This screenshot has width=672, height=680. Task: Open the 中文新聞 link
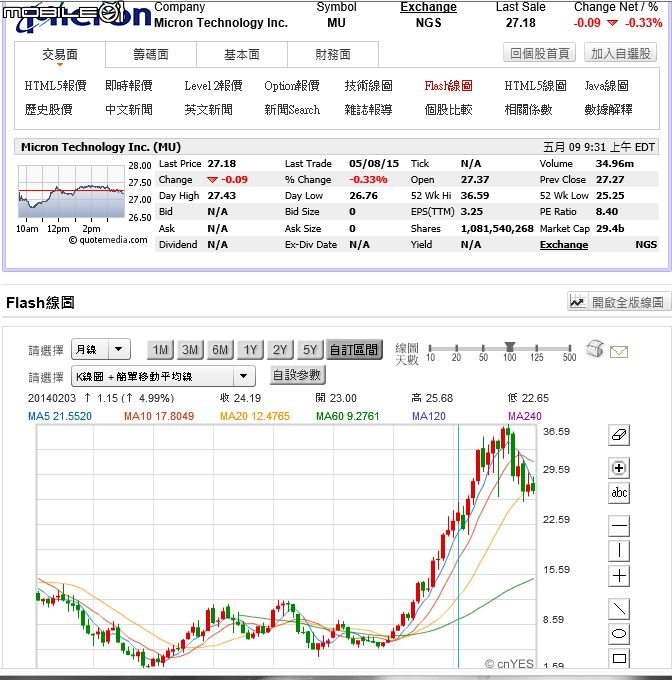pos(129,110)
